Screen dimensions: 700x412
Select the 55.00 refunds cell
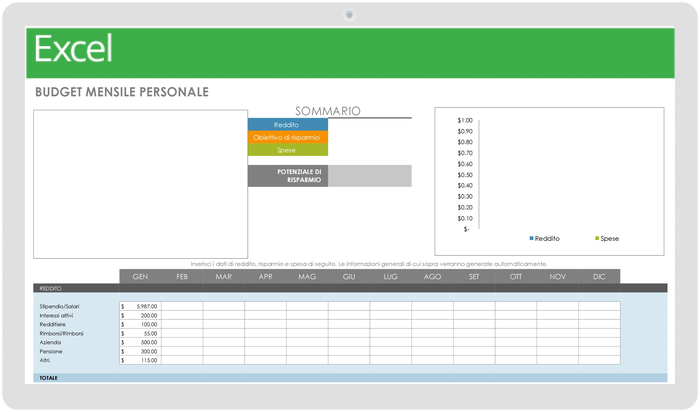pos(140,333)
